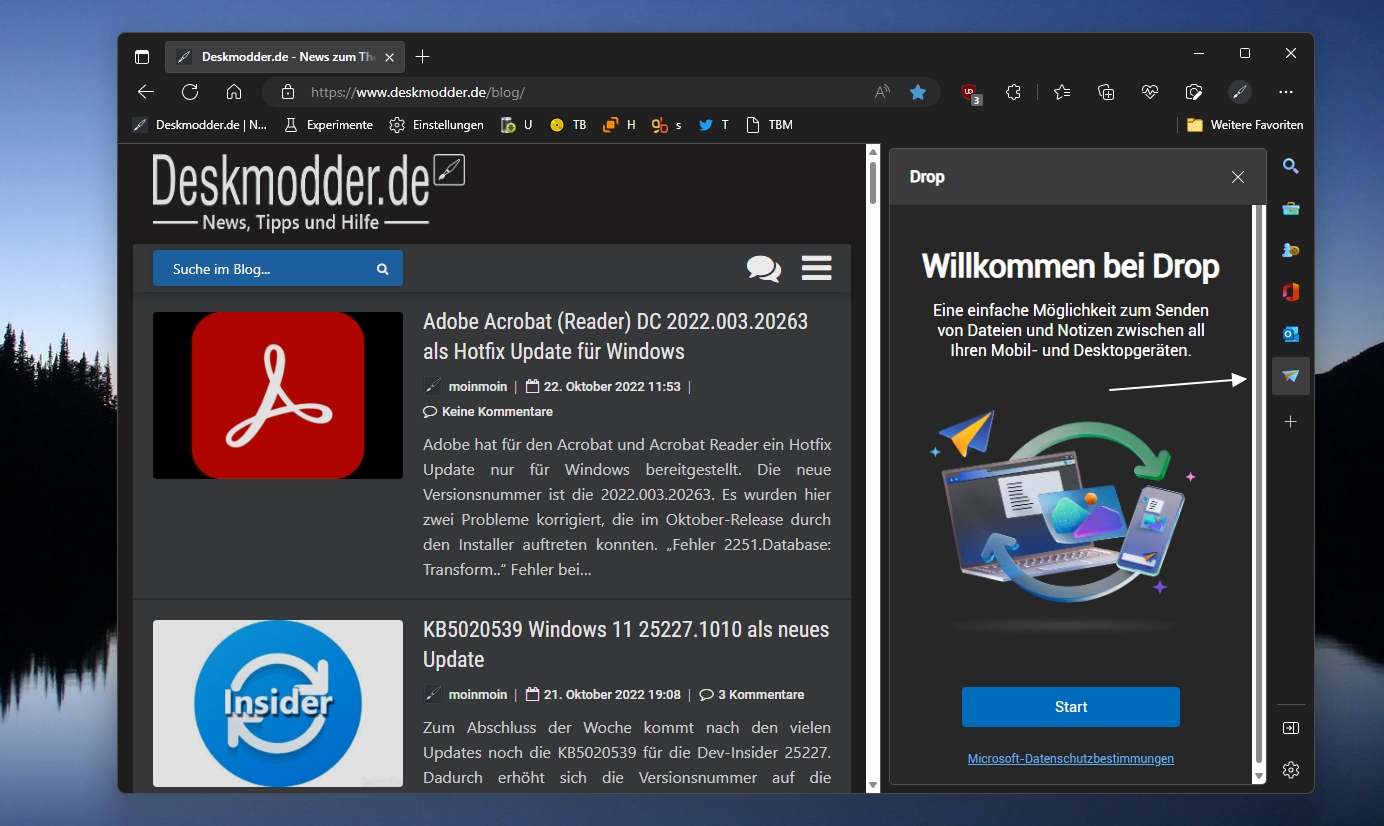
Task: Open the Einstellungen bookmark
Action: click(436, 125)
